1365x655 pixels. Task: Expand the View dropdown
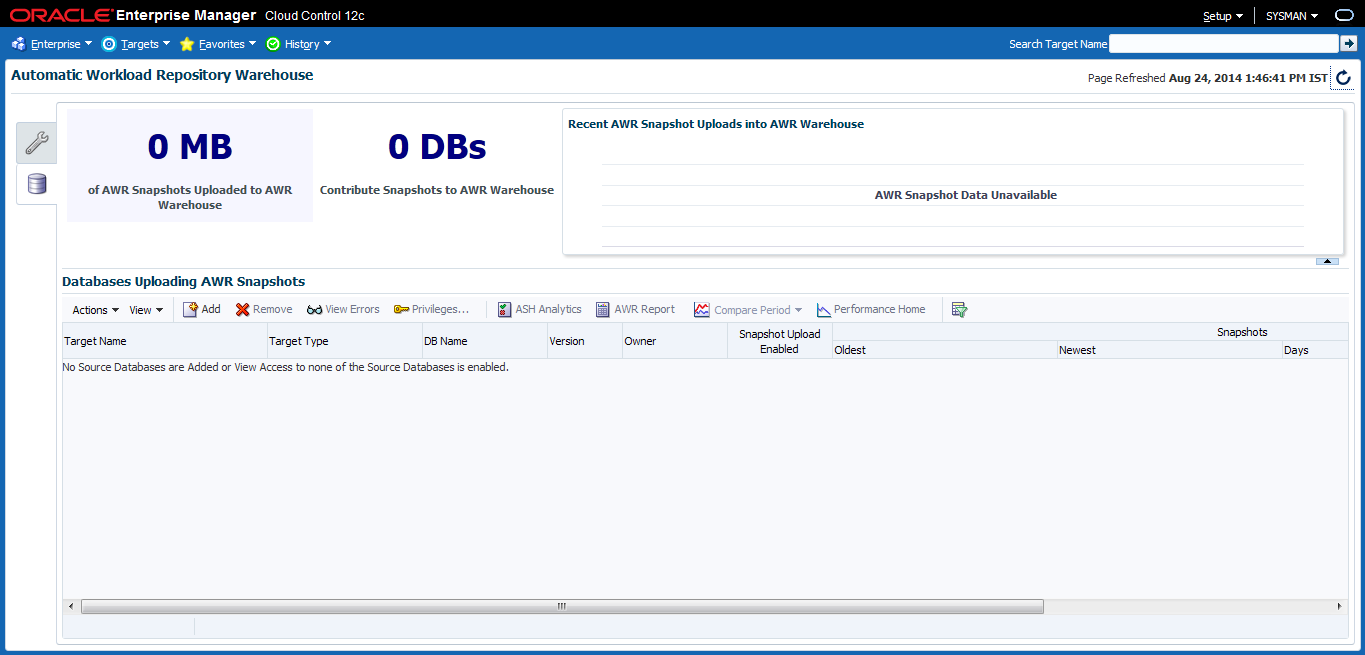(146, 310)
